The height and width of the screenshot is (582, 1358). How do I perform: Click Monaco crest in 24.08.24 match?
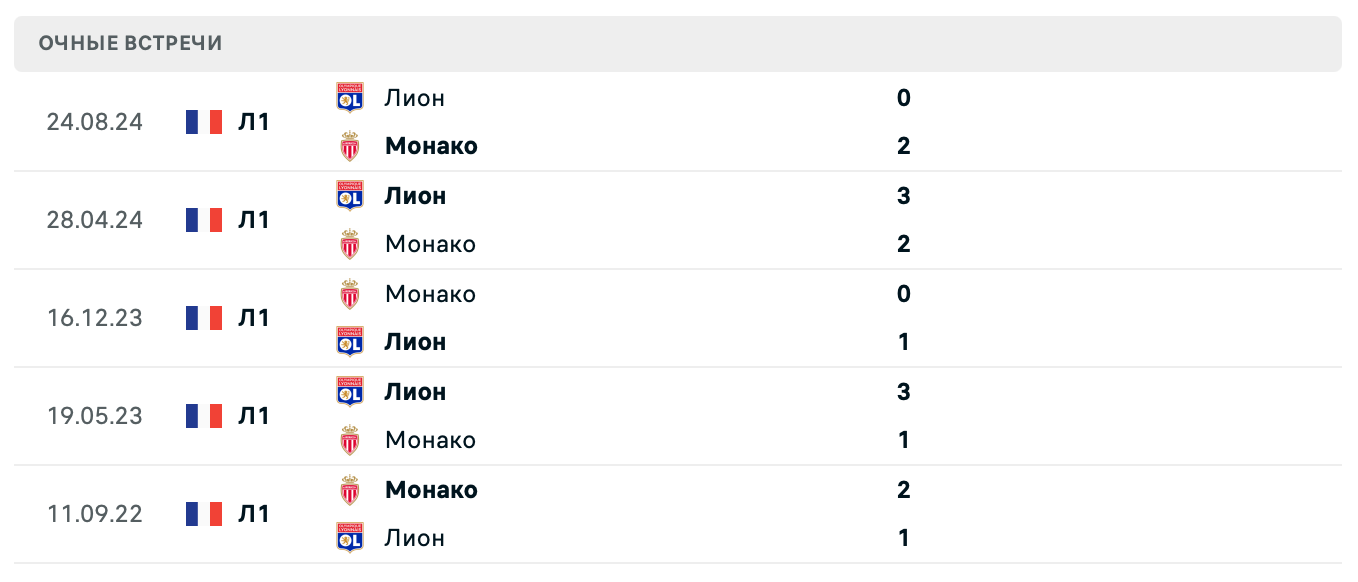(x=350, y=146)
